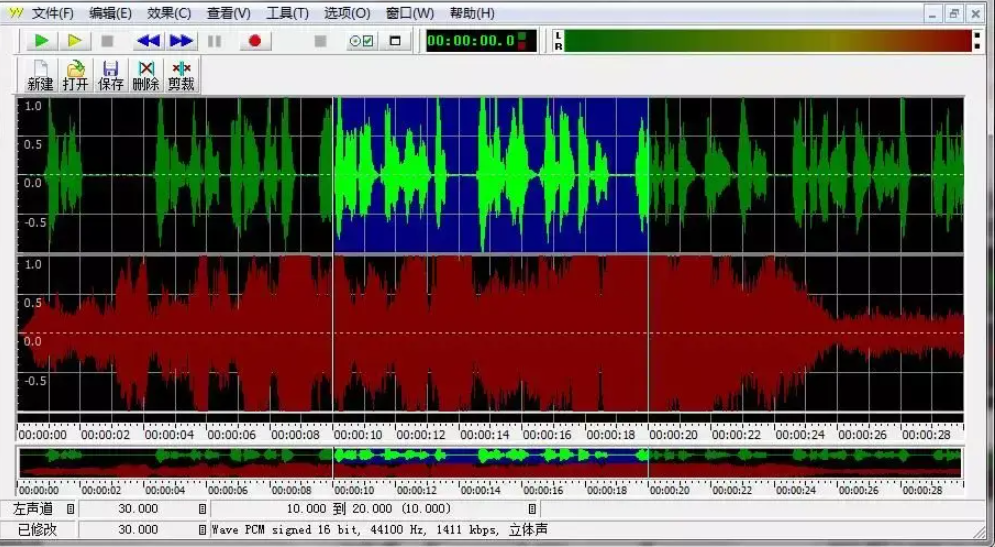
Task: Toggle the small window view button beside the timer
Action: pos(395,41)
